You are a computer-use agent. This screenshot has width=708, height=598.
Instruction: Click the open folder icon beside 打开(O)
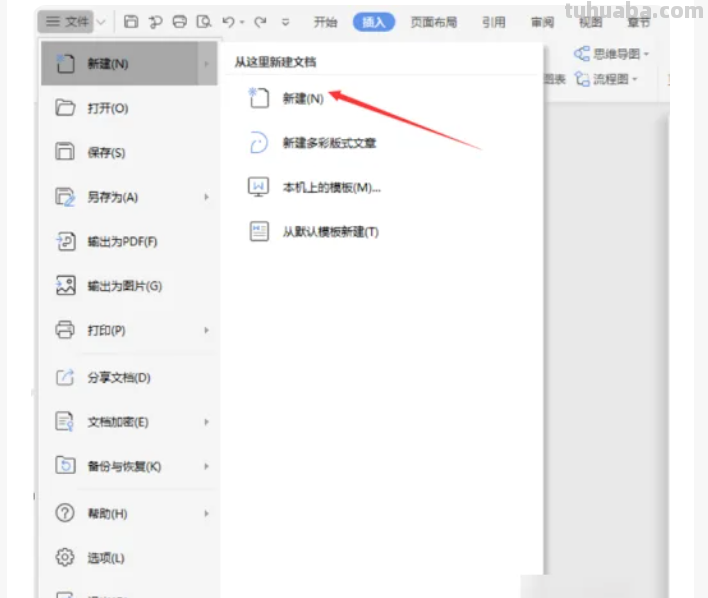[65, 108]
